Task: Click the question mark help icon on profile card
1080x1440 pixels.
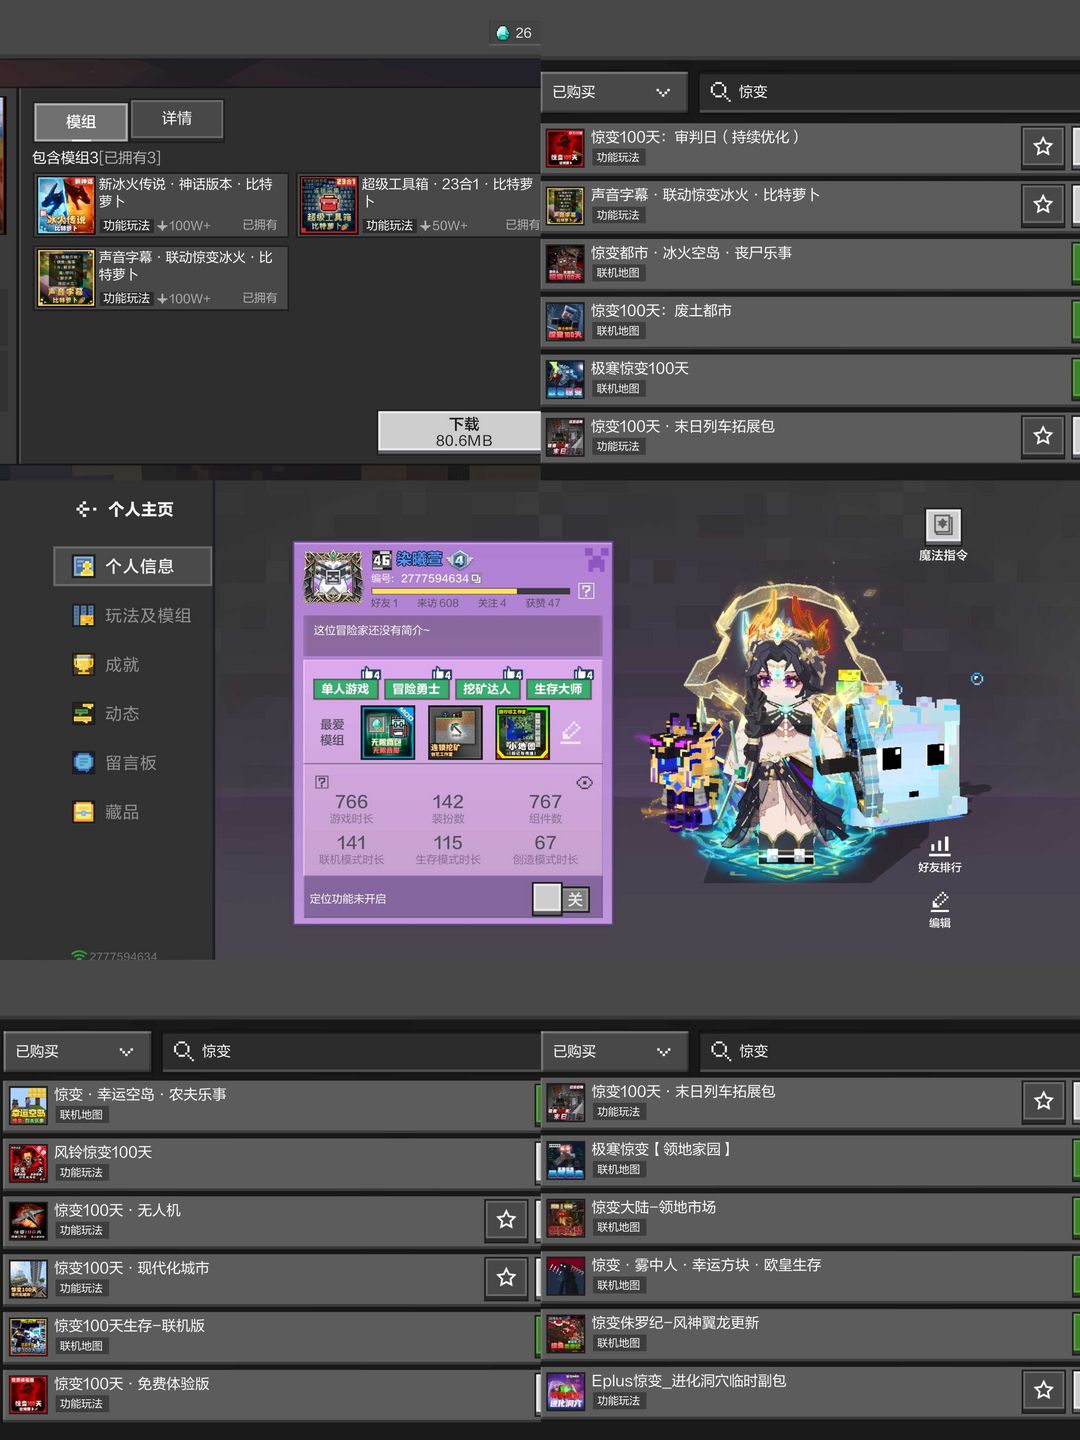Action: [x=586, y=591]
